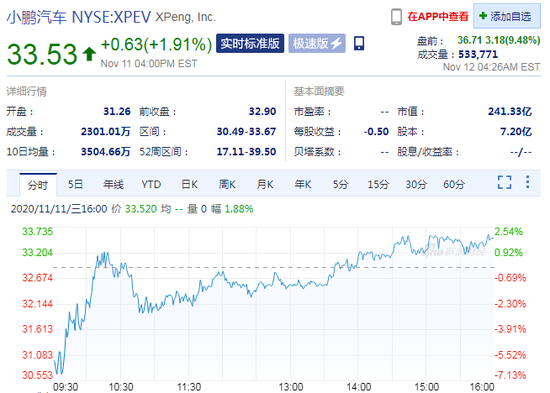
Task: Click the green plus icon in 添加自选
Action: pos(483,16)
